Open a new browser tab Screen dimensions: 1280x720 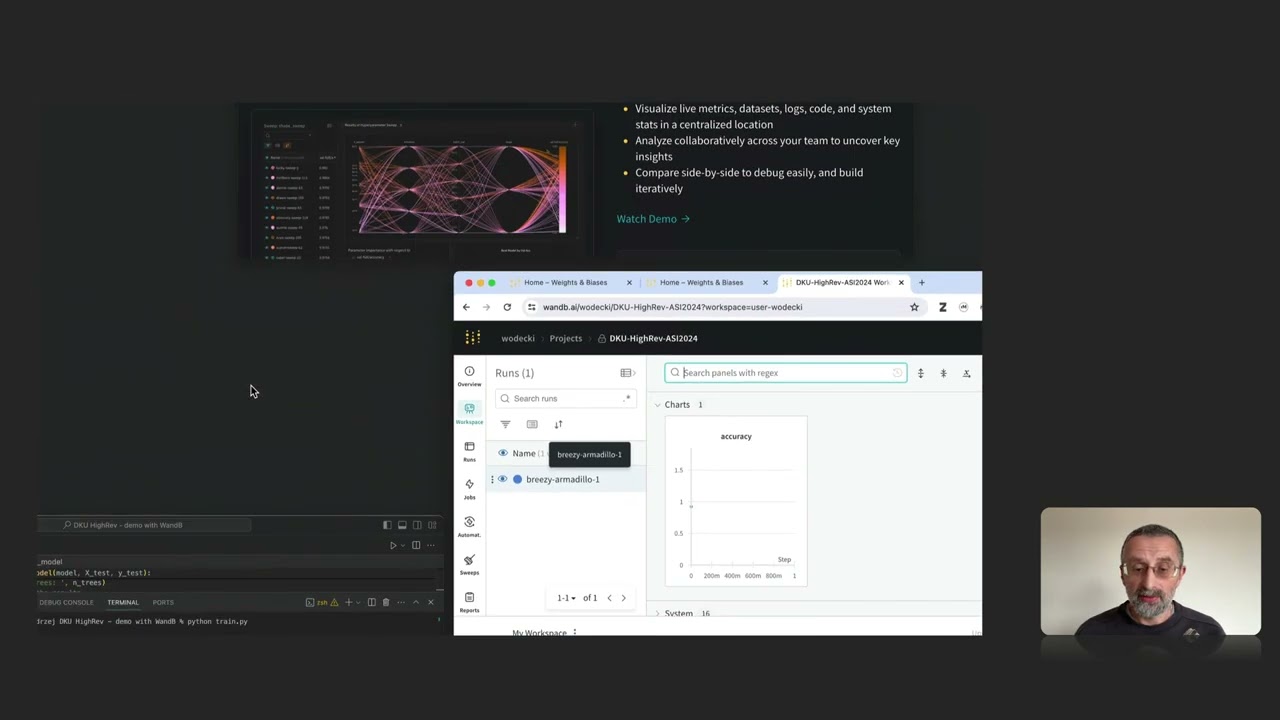[x=921, y=282]
